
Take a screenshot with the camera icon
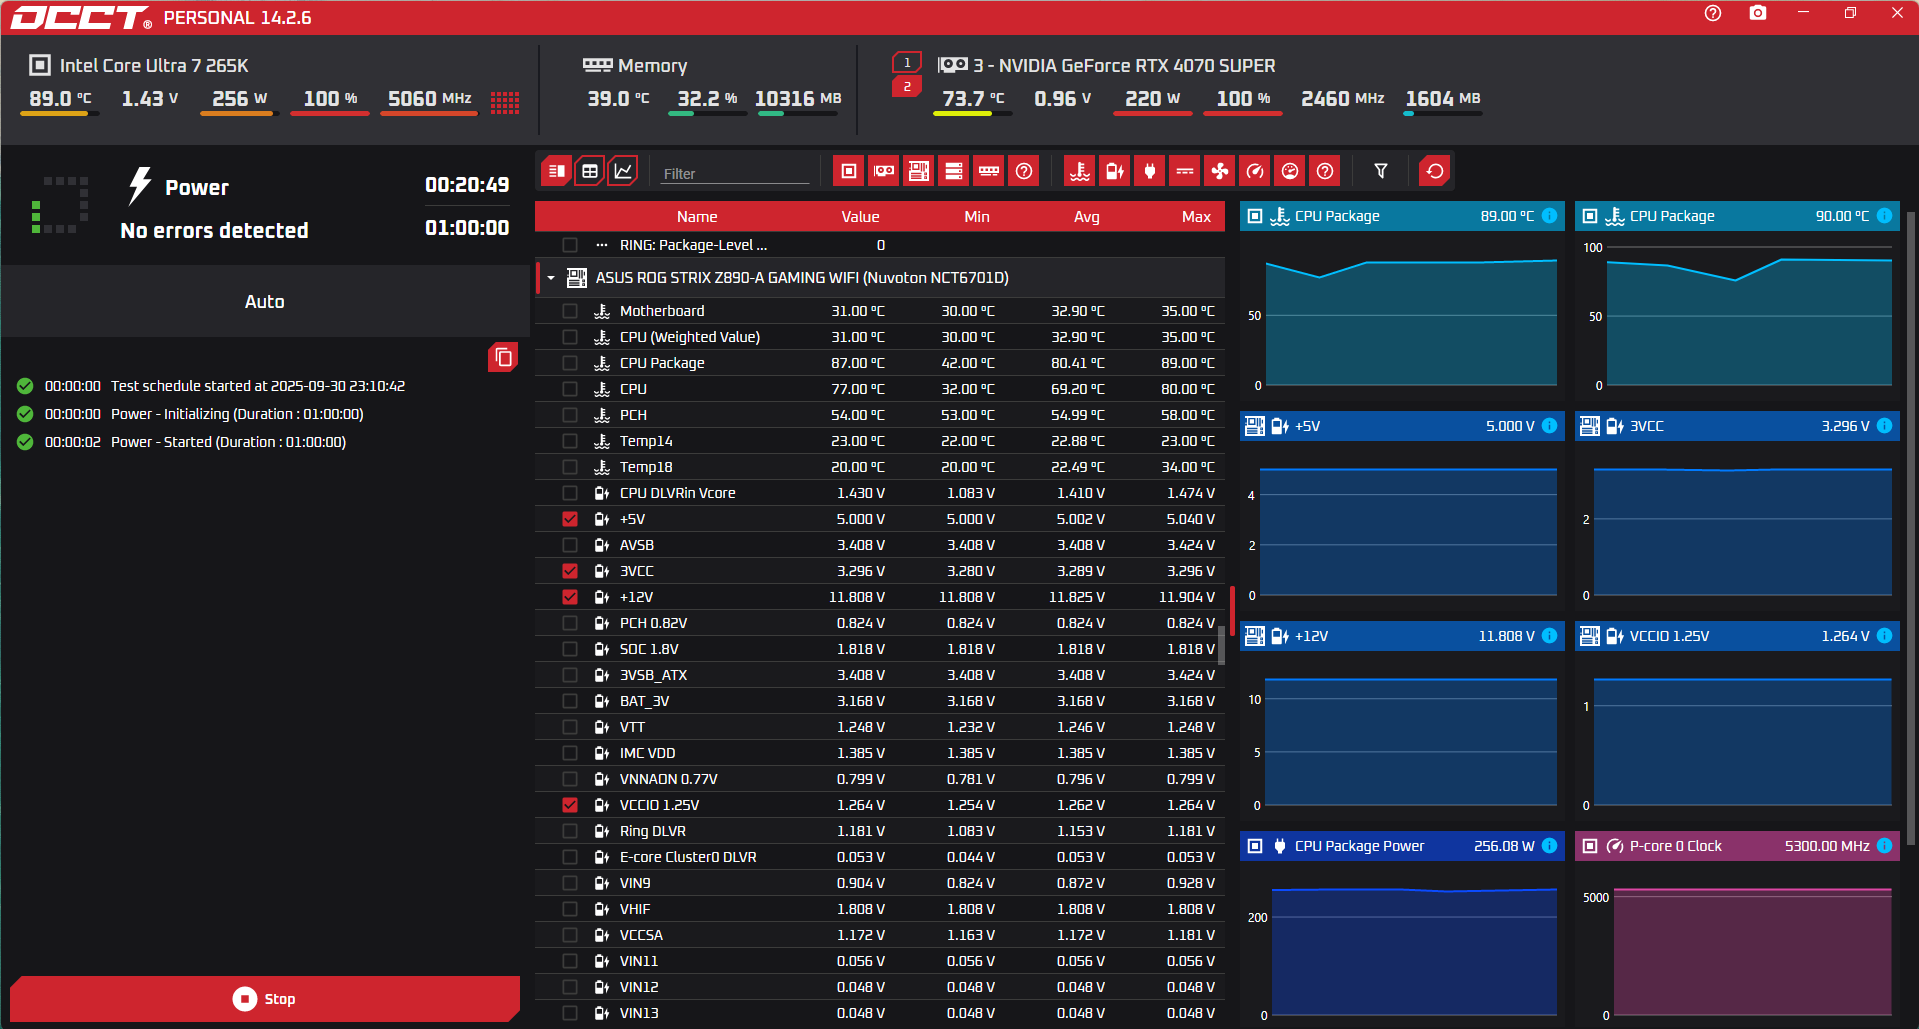coord(1758,14)
